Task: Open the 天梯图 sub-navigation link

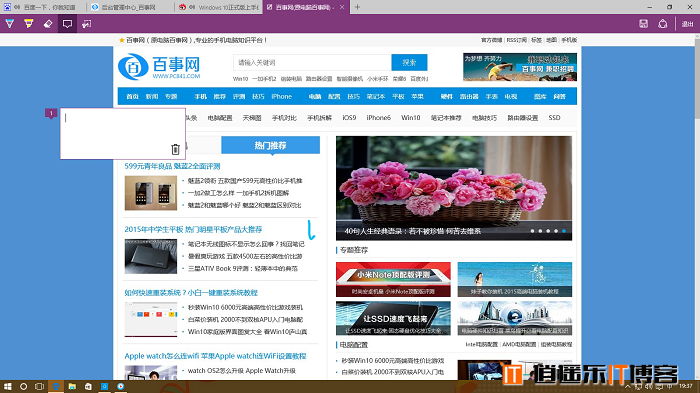Action: (x=252, y=118)
